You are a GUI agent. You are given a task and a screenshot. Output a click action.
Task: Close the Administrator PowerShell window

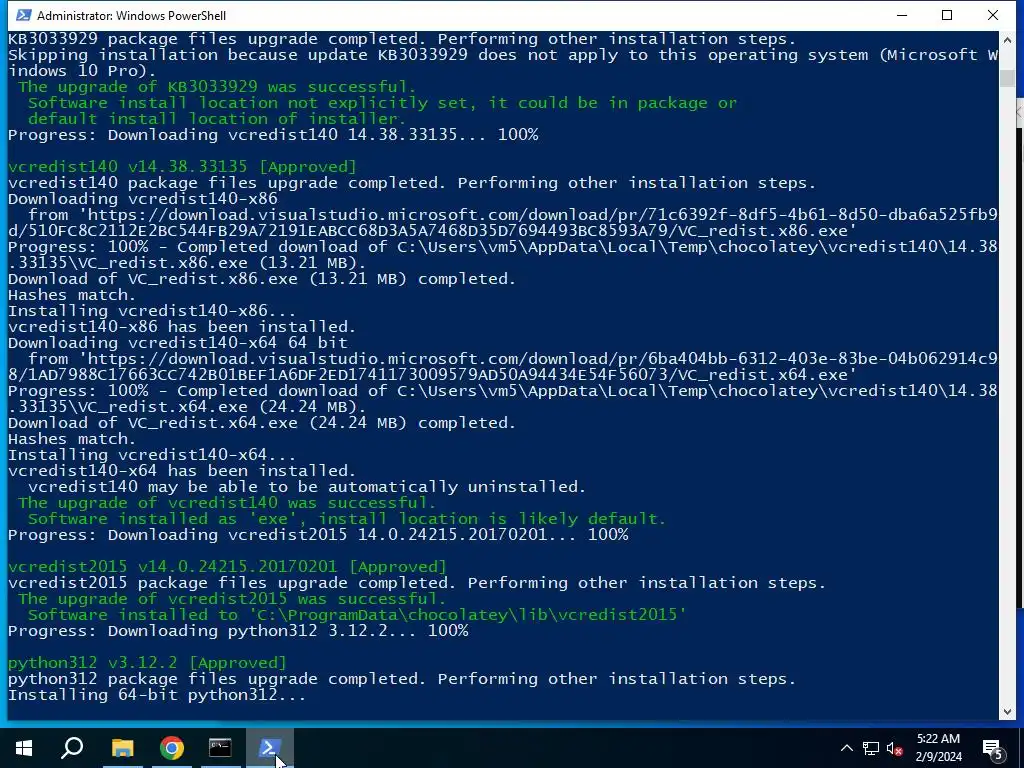(993, 15)
